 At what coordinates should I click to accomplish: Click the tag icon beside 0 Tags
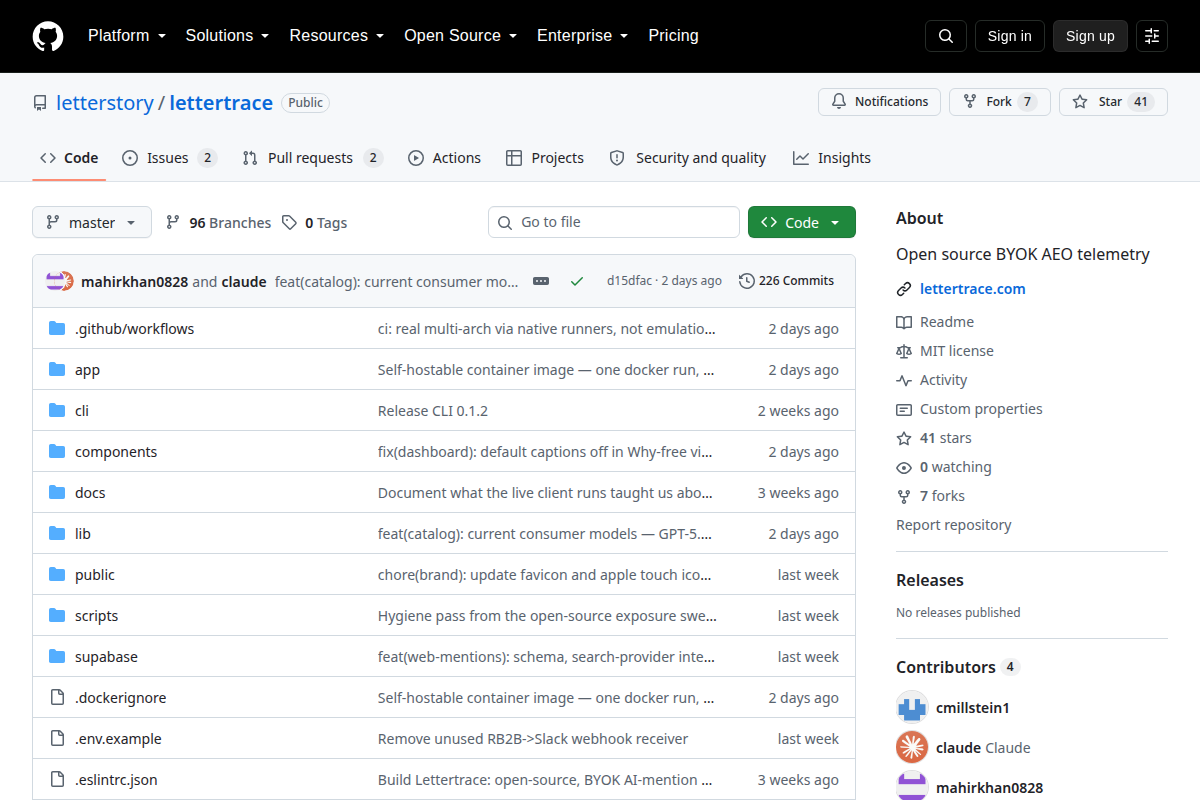tap(289, 223)
